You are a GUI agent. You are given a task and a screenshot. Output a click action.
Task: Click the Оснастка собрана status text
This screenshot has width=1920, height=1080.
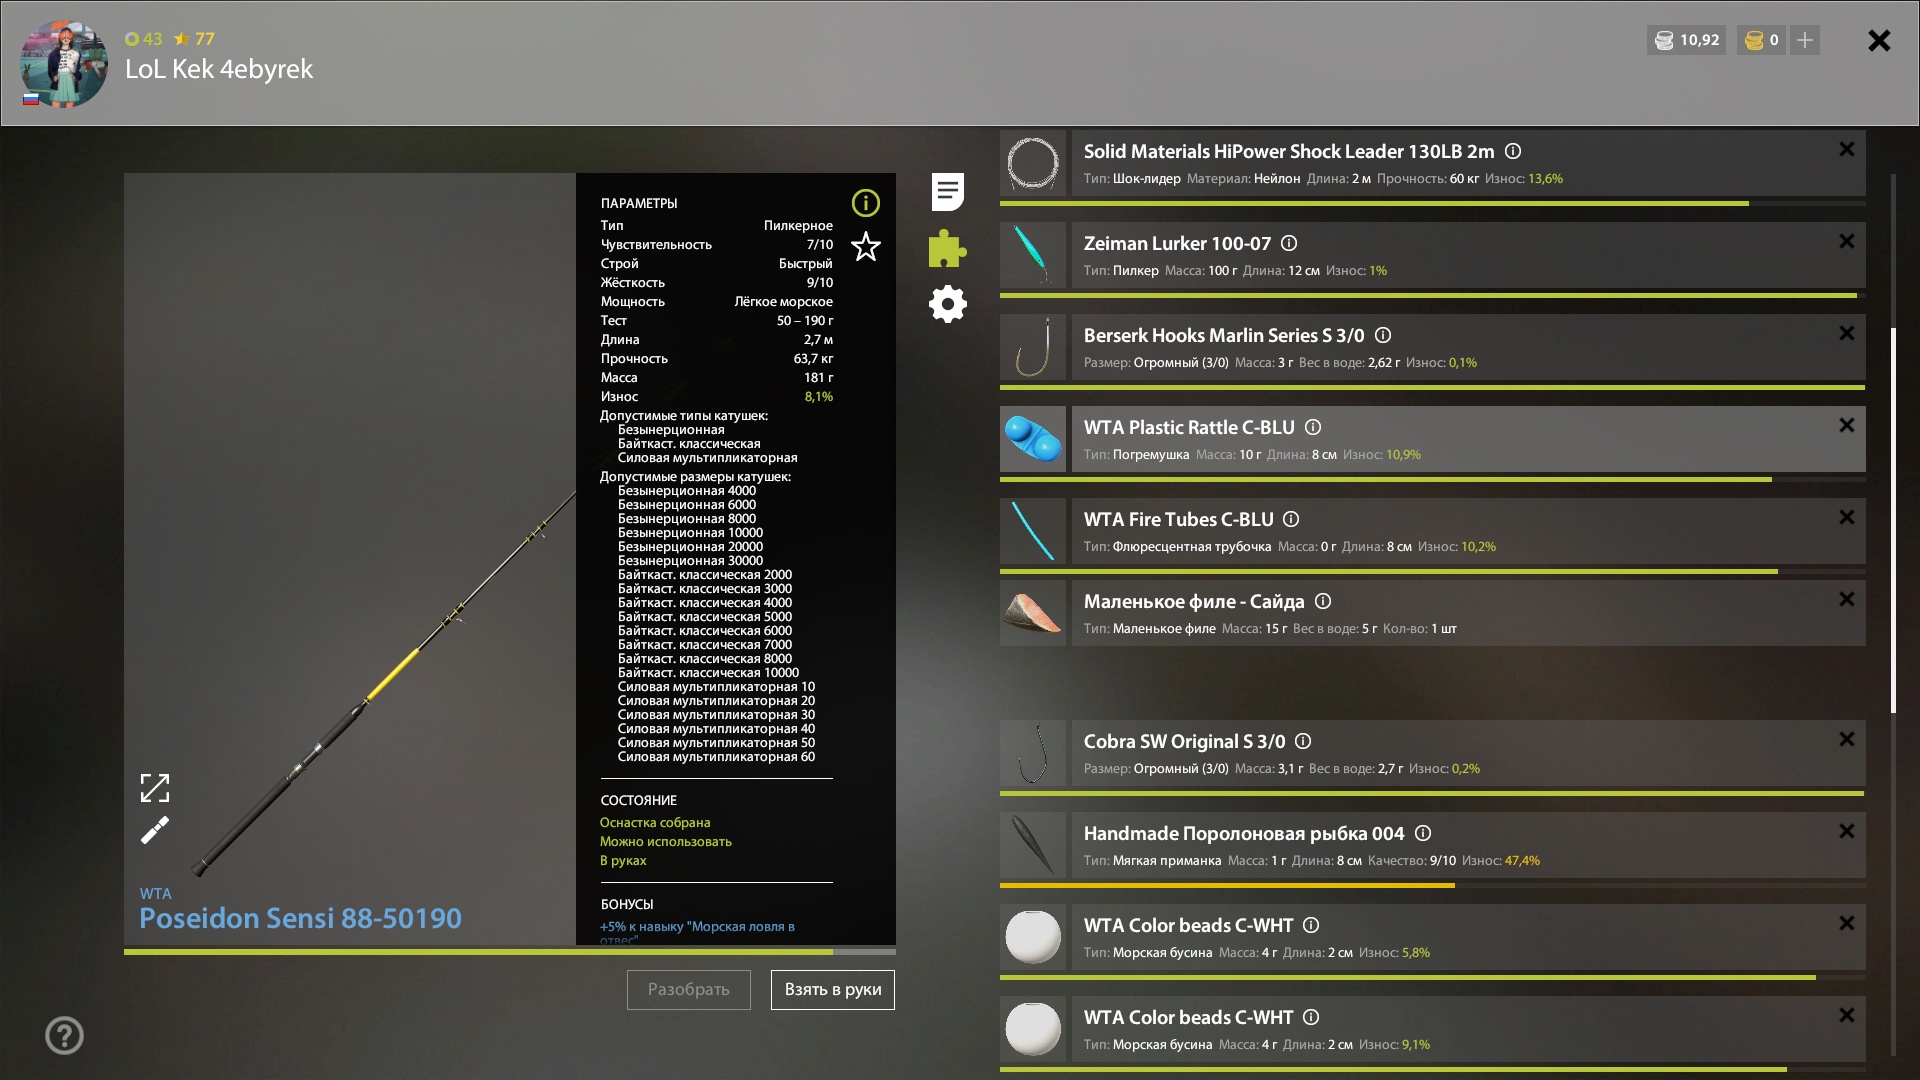(655, 822)
